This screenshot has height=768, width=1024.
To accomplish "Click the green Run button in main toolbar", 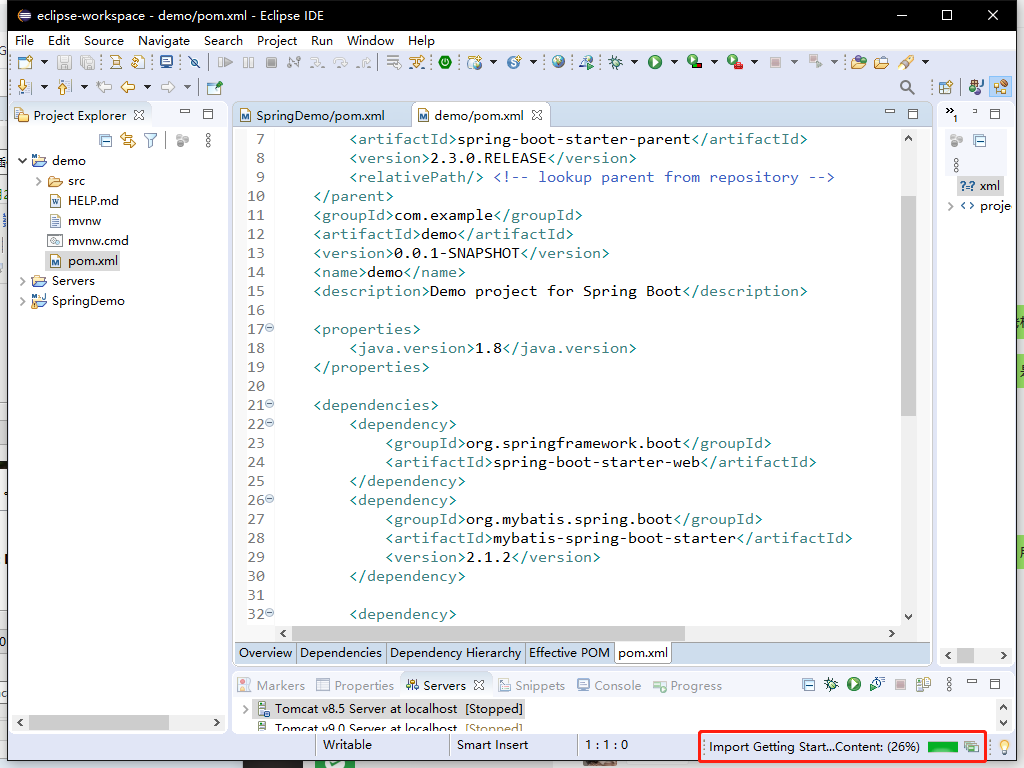I will pyautogui.click(x=655, y=62).
